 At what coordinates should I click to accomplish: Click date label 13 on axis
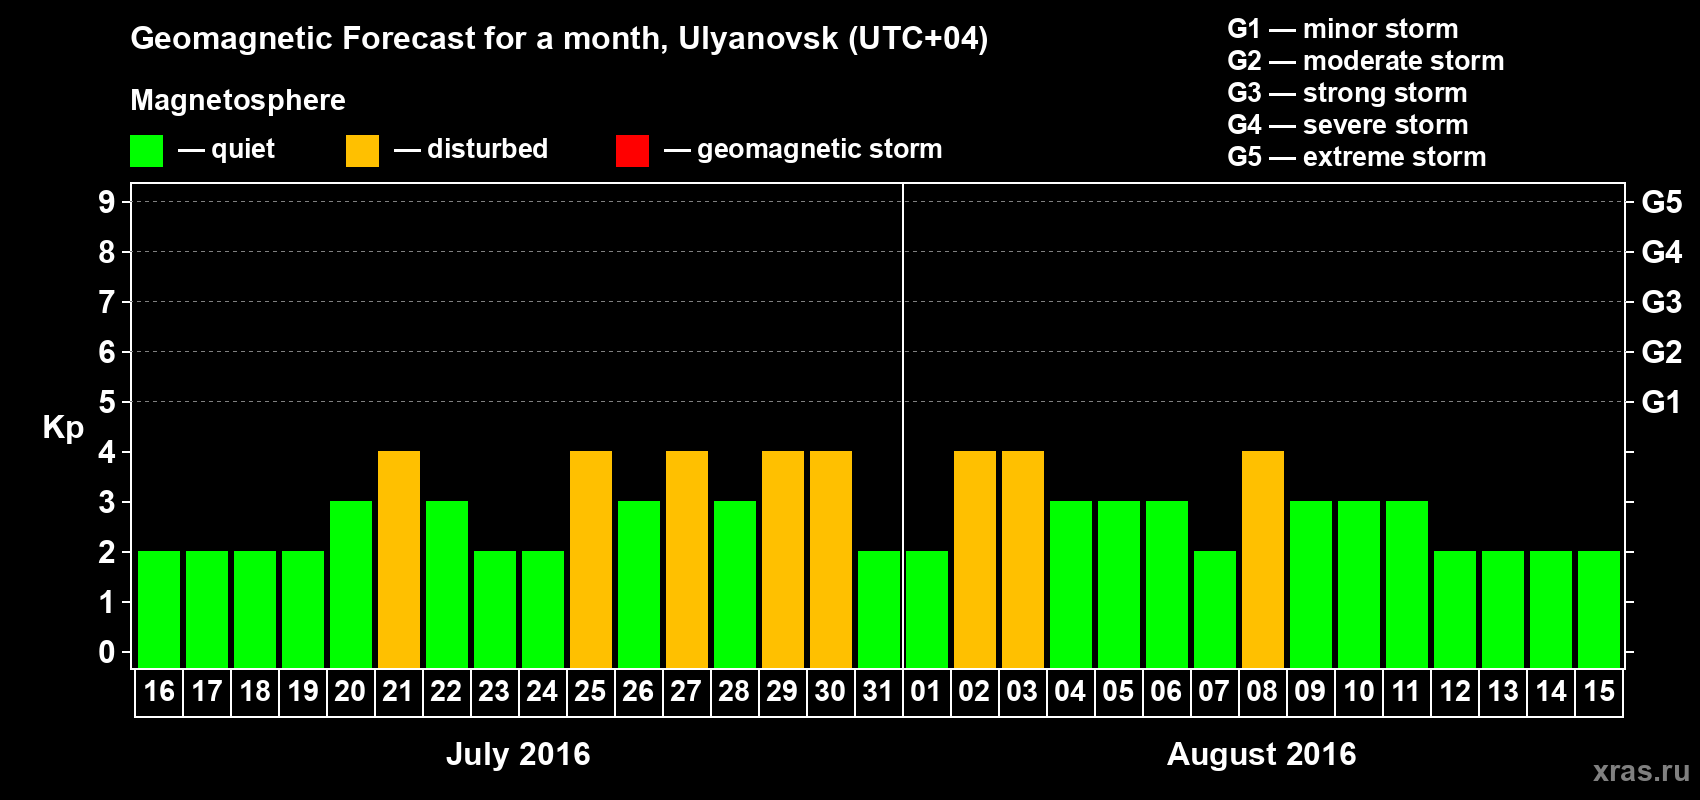[1503, 692]
